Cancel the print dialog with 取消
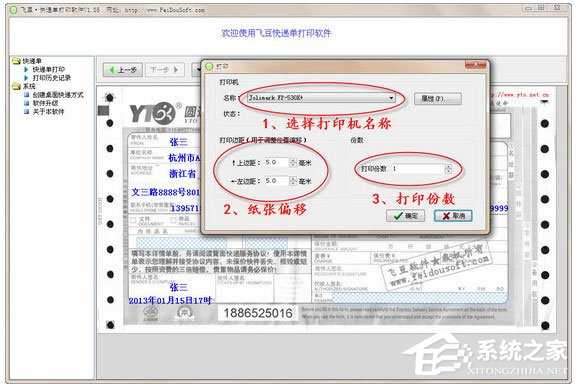 pos(453,216)
